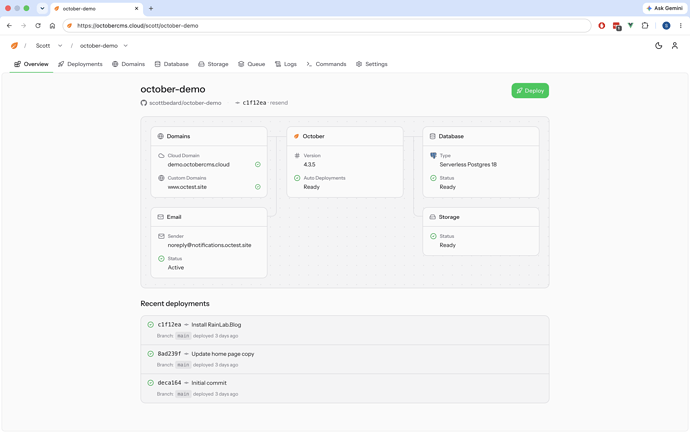Viewport: 690px width, 432px height.
Task: Click the Postgres elephant icon beside Type
Action: click(x=433, y=156)
